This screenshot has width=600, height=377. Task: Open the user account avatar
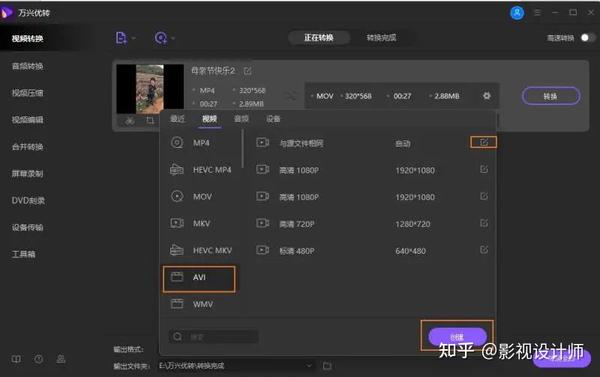tap(517, 13)
